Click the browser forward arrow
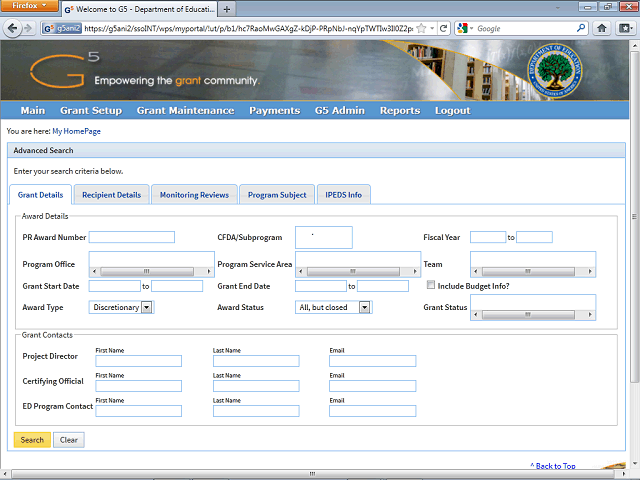The height and width of the screenshot is (480, 640). [28, 28]
